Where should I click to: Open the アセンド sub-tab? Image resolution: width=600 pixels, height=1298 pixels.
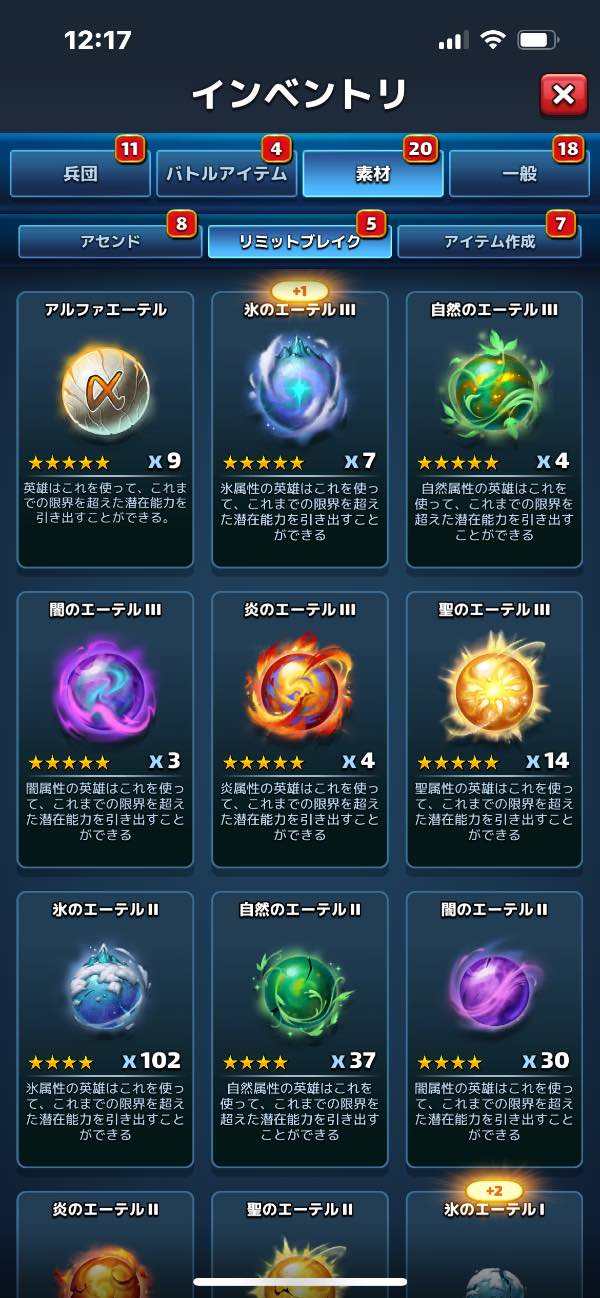[x=110, y=241]
